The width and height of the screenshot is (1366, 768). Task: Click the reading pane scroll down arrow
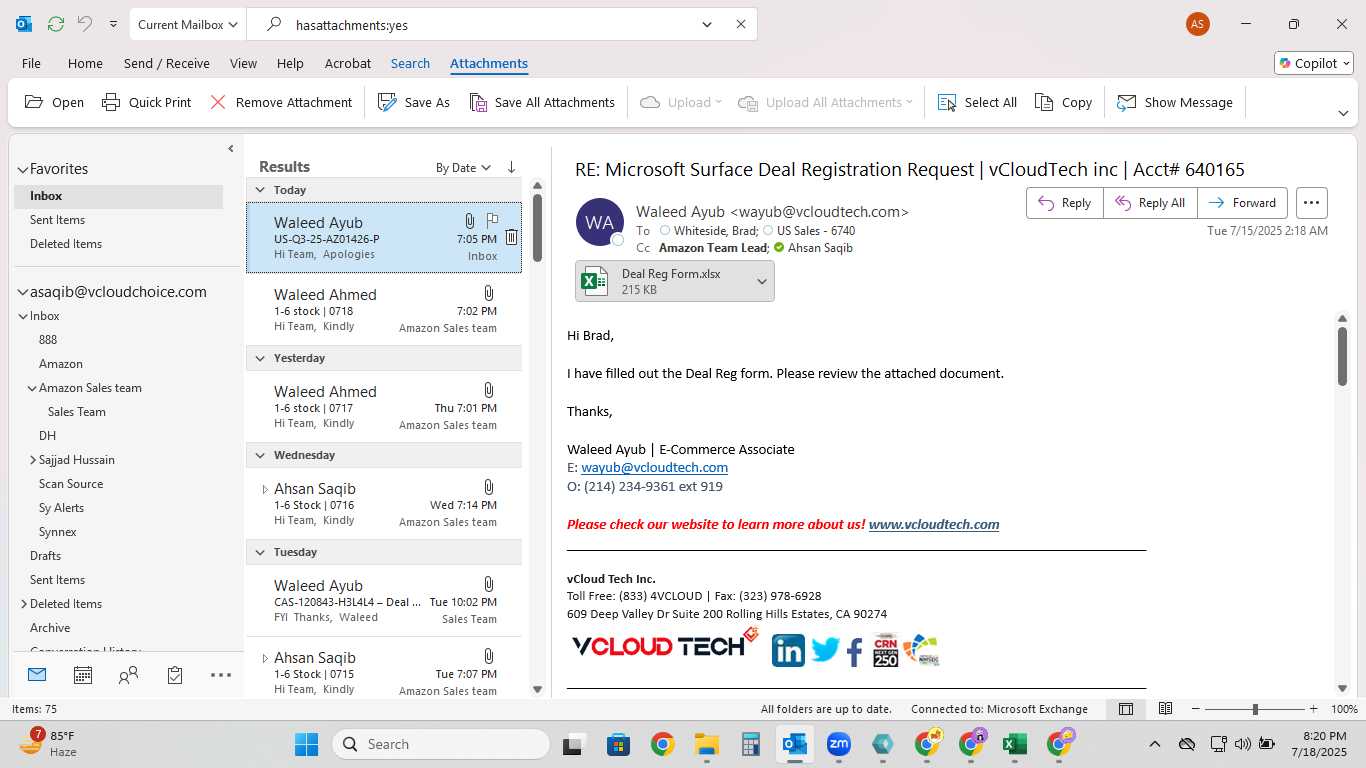click(x=1342, y=688)
